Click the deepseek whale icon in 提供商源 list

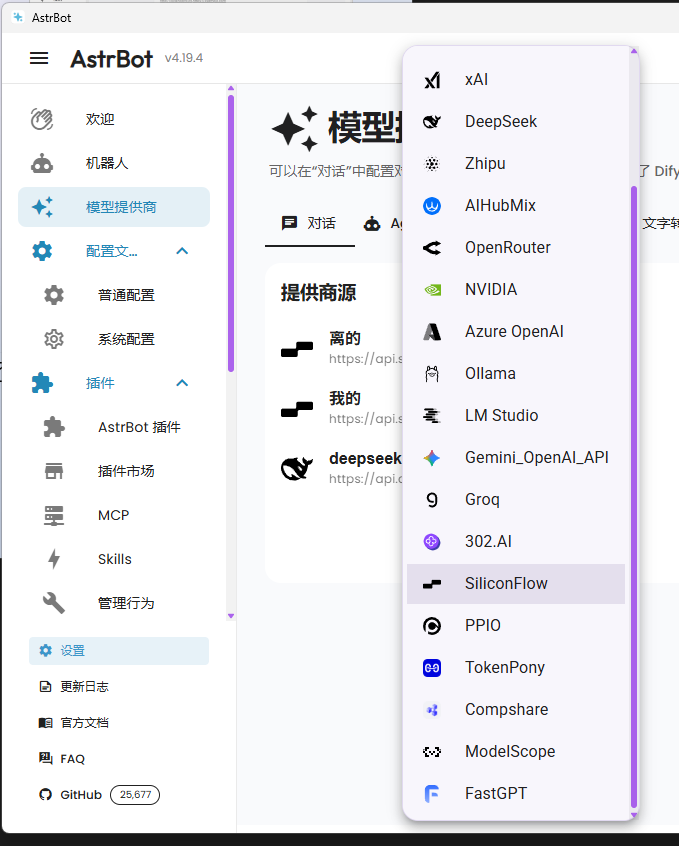297,468
